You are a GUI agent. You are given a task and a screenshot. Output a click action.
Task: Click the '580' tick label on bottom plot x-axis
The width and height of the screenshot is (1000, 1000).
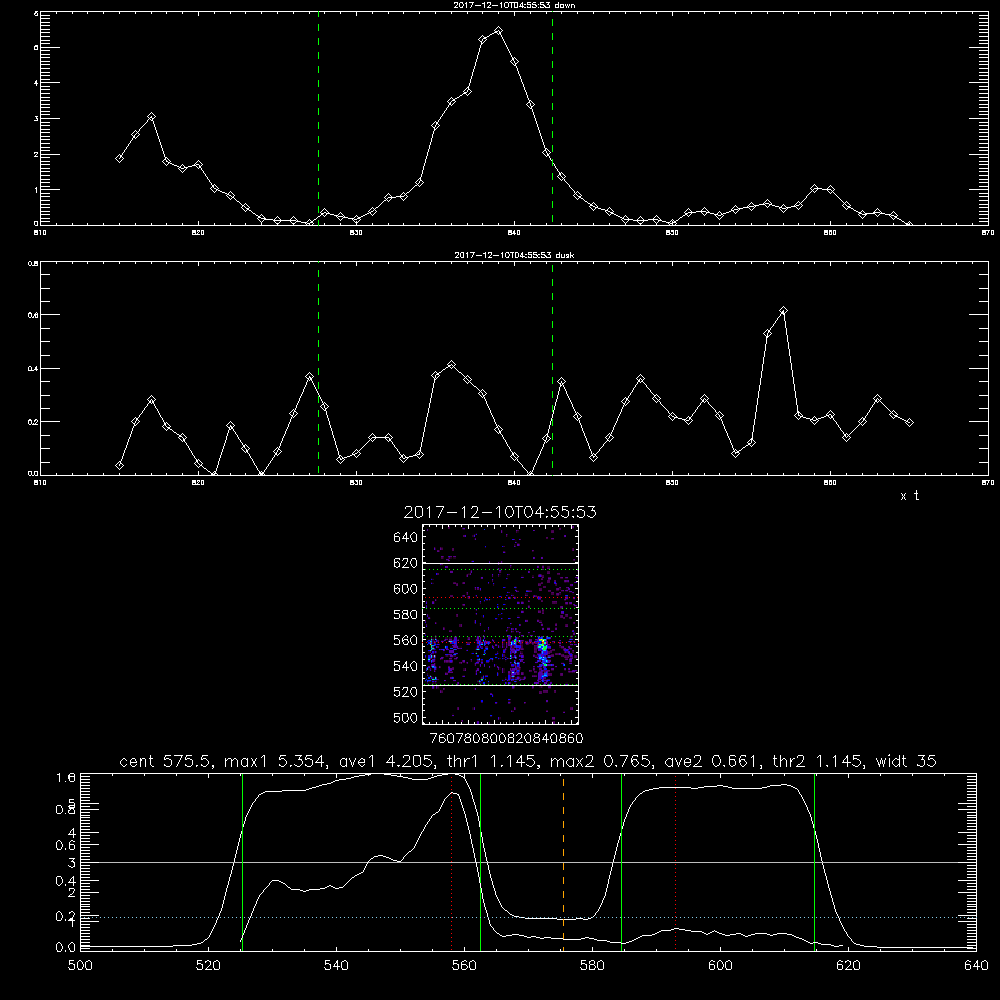pyautogui.click(x=592, y=965)
